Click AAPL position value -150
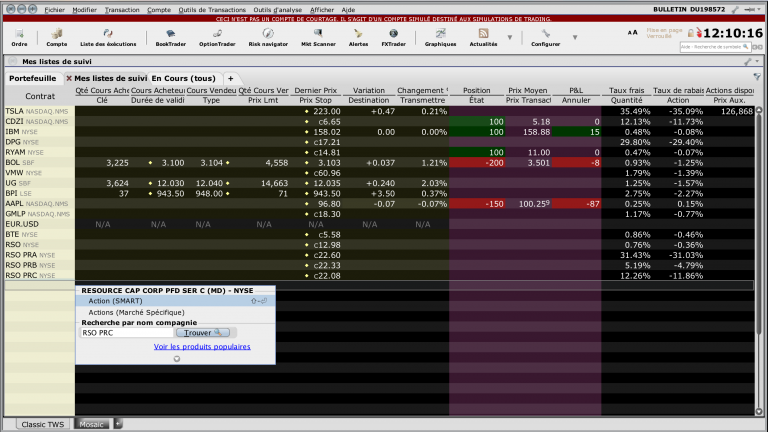The width and height of the screenshot is (768, 432). pyautogui.click(x=477, y=204)
